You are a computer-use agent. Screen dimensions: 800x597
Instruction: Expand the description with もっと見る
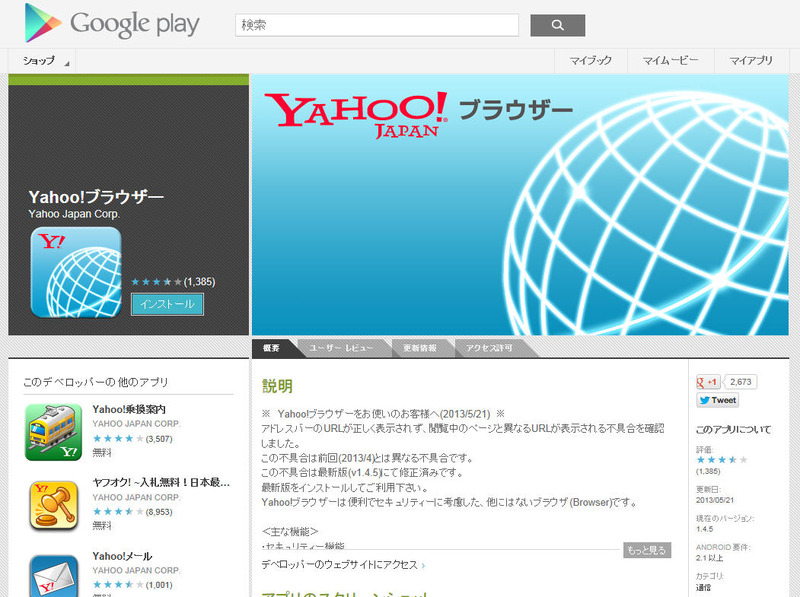point(647,550)
